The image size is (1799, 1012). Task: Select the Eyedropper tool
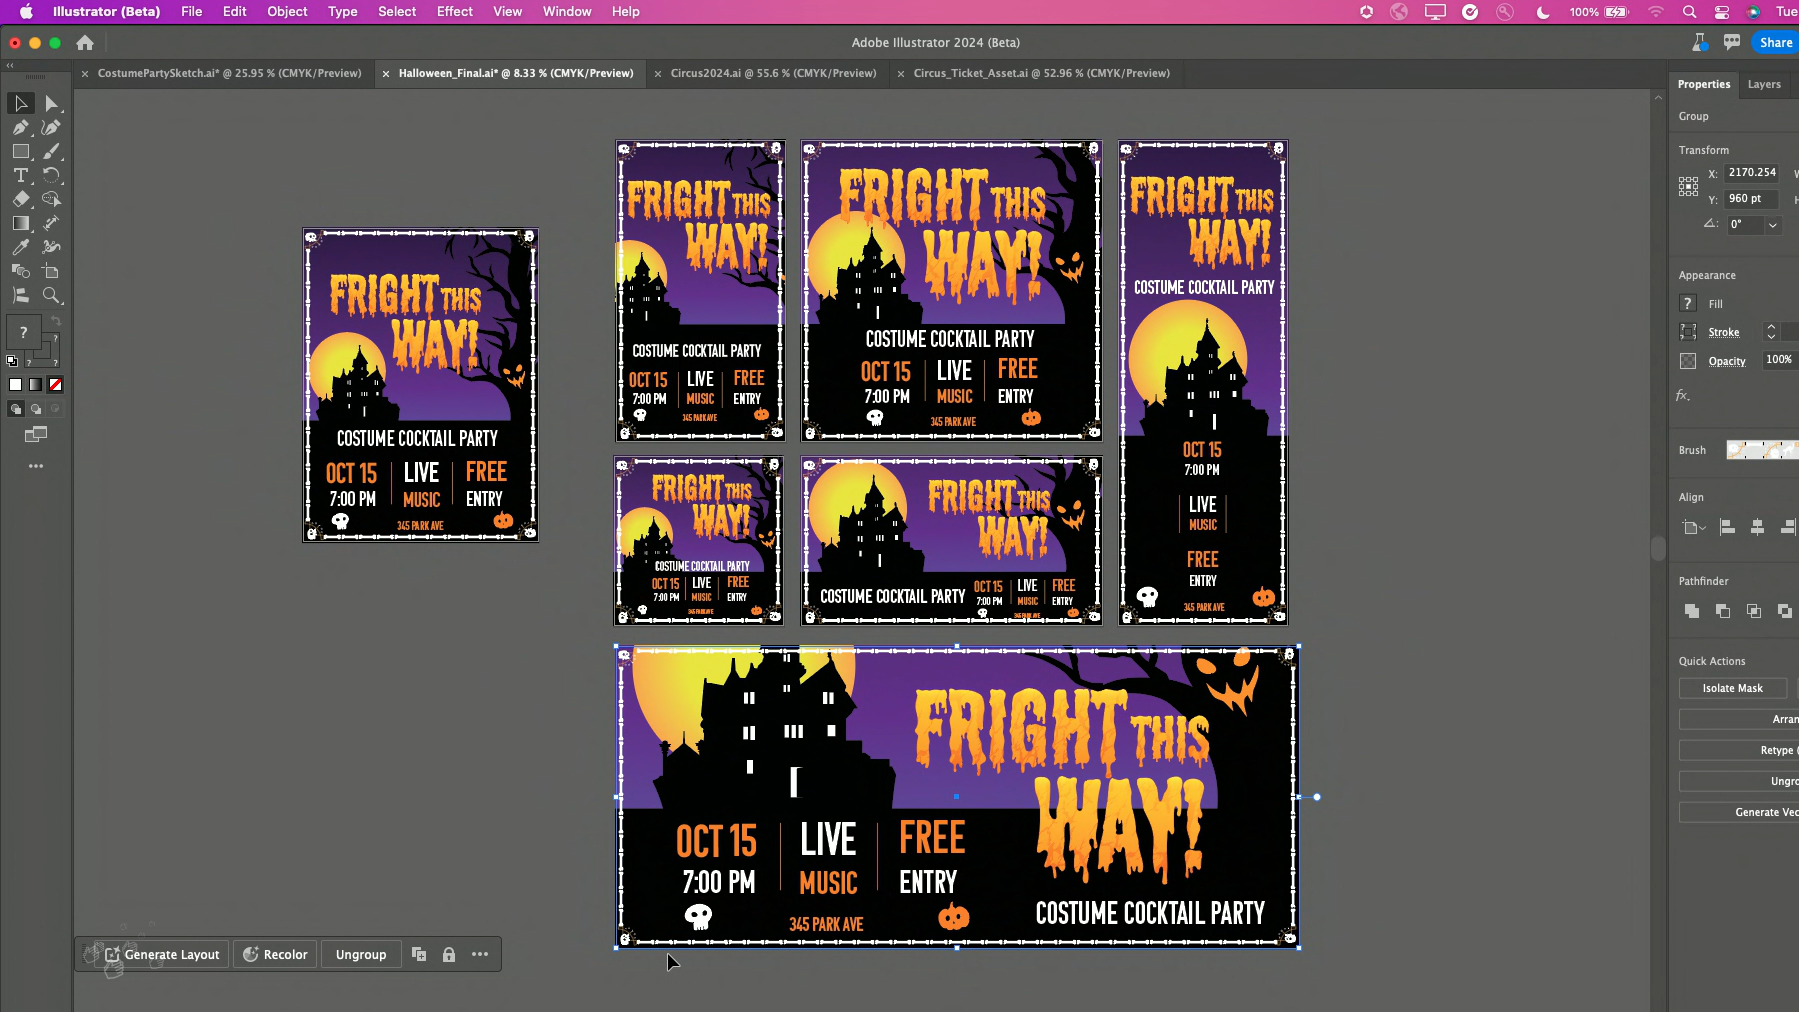tap(21, 247)
